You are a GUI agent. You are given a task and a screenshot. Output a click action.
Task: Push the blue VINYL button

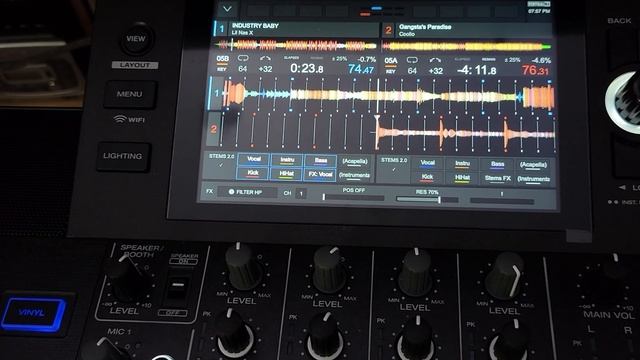(x=33, y=313)
